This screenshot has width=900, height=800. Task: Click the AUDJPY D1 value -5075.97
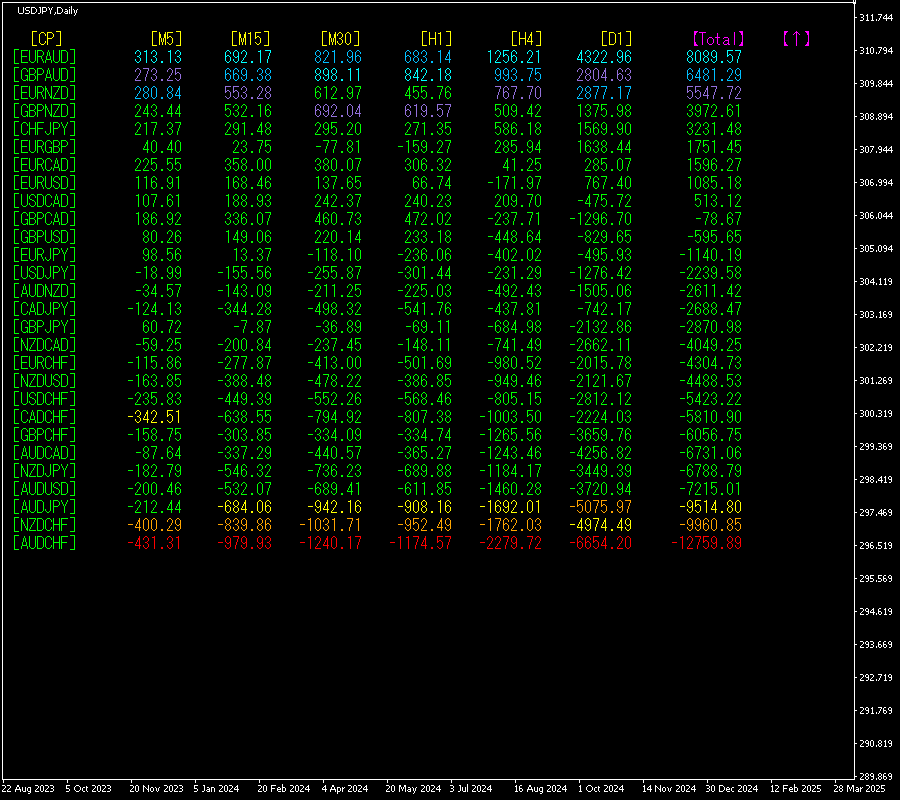[600, 507]
